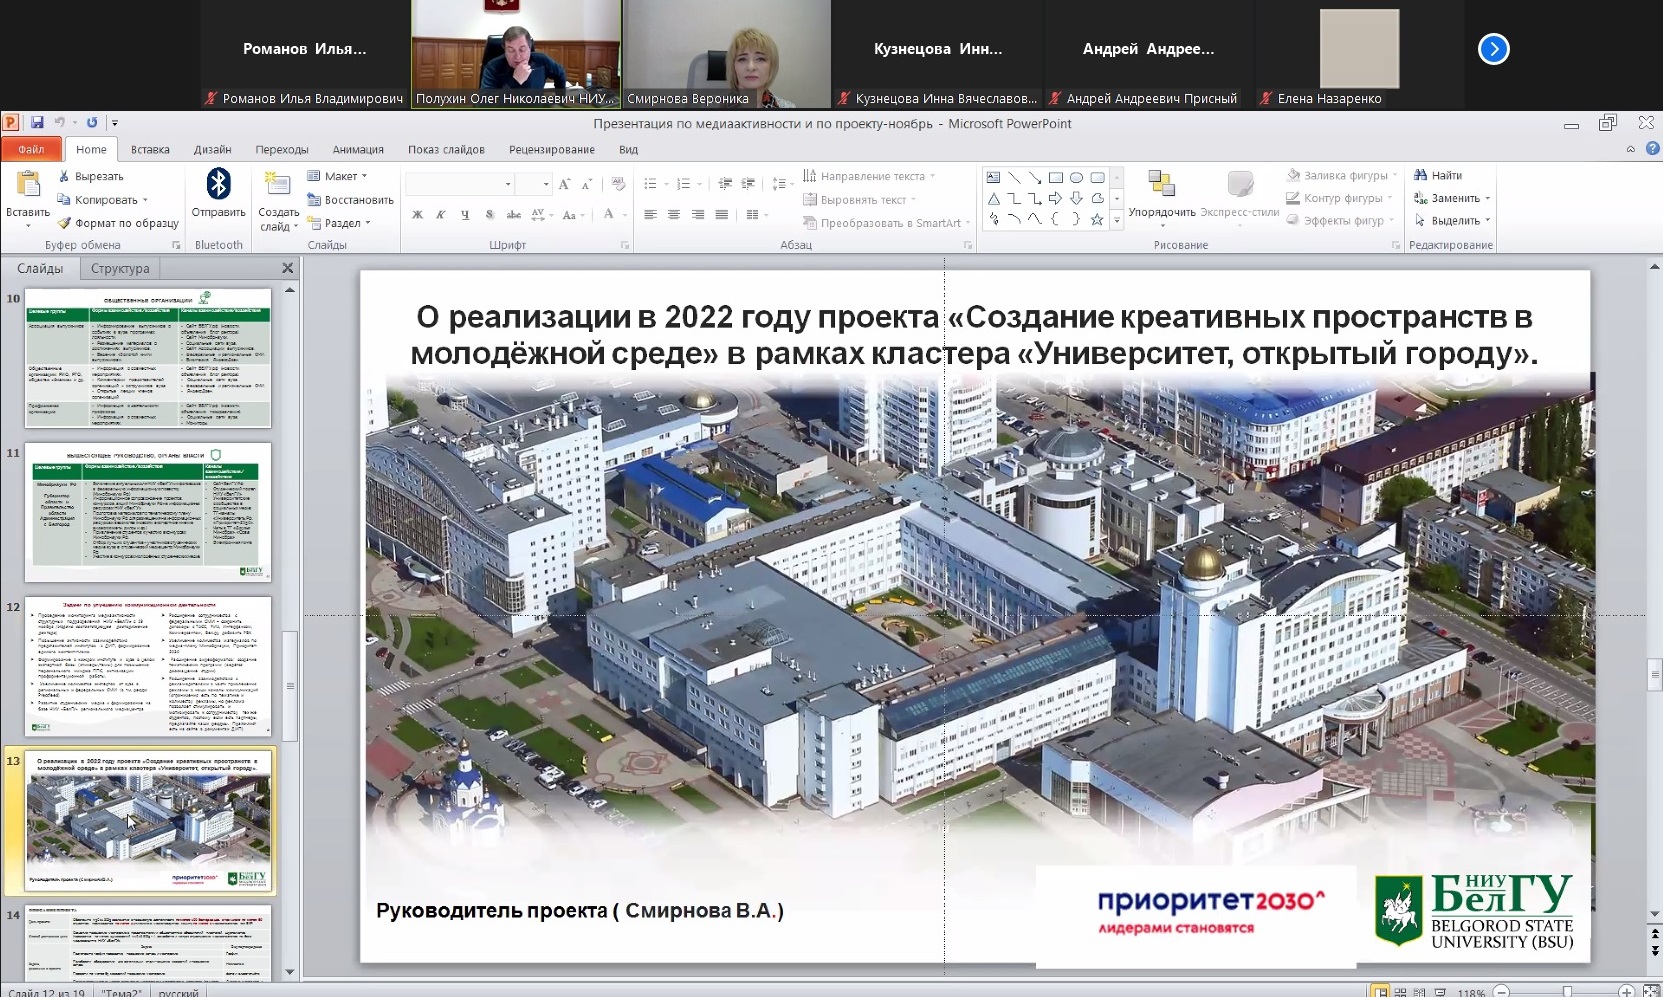
Task: Toggle underline (Ч) formatting
Action: [465, 215]
